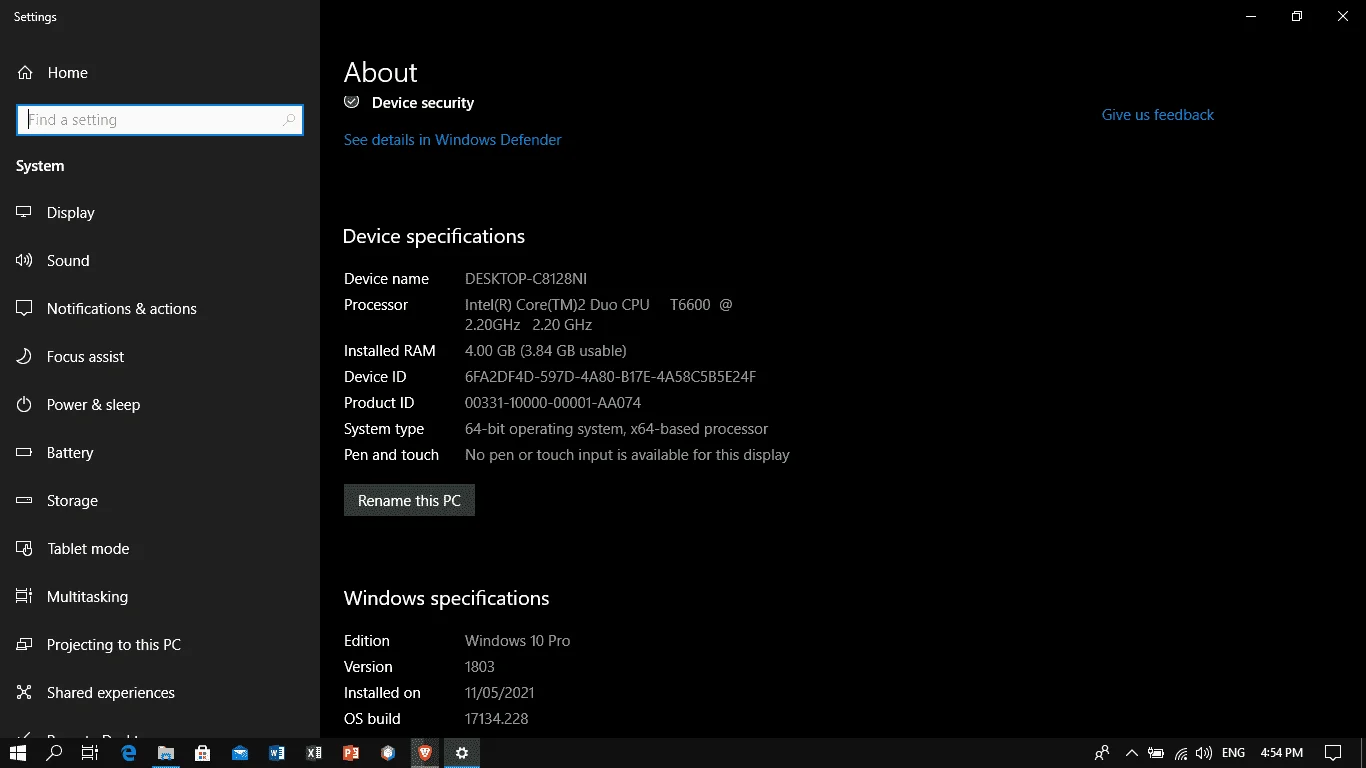
Task: Click the battery tray icon
Action: (x=1156, y=753)
